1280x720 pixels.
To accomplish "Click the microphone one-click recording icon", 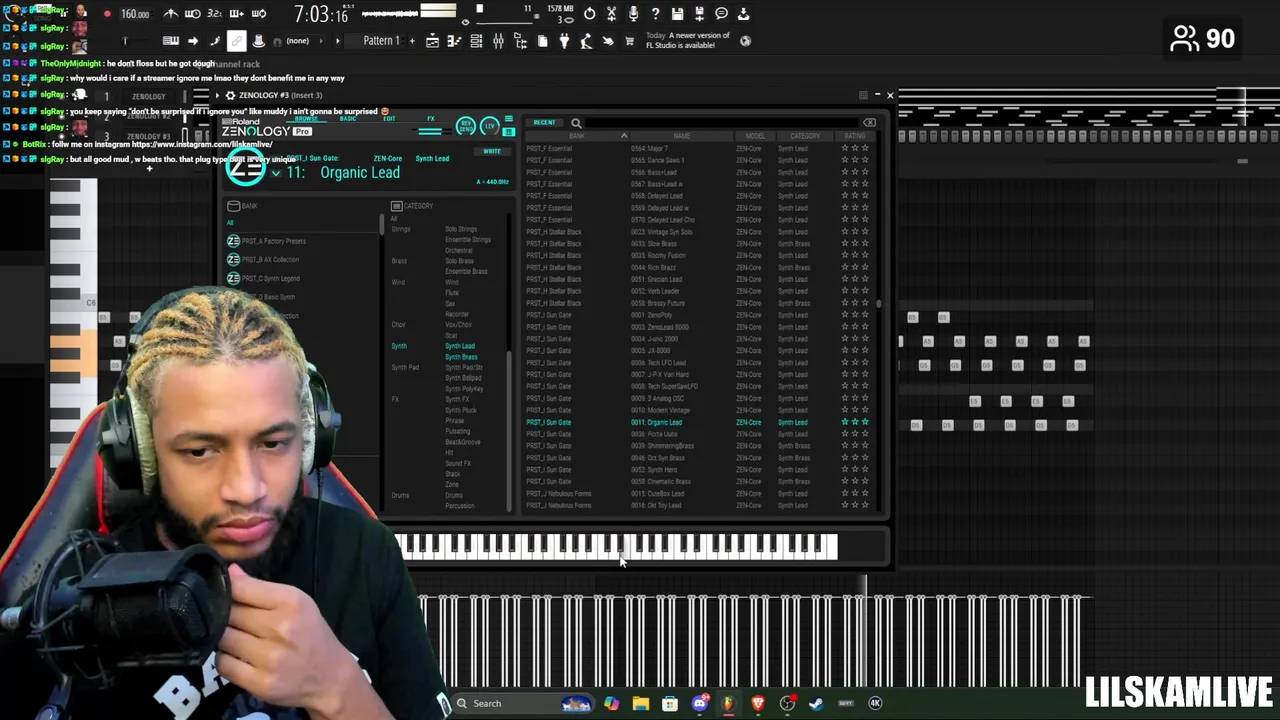I will [633, 14].
